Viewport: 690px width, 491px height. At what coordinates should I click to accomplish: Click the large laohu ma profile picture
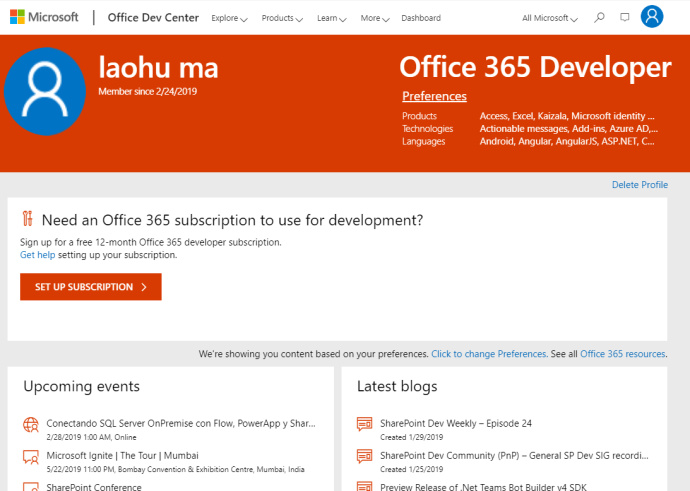point(45,91)
